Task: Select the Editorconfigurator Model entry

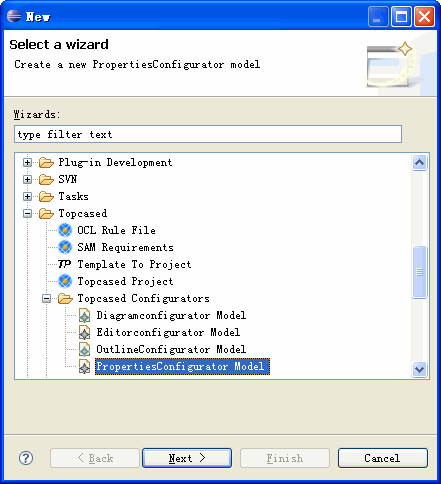Action: coord(168,332)
